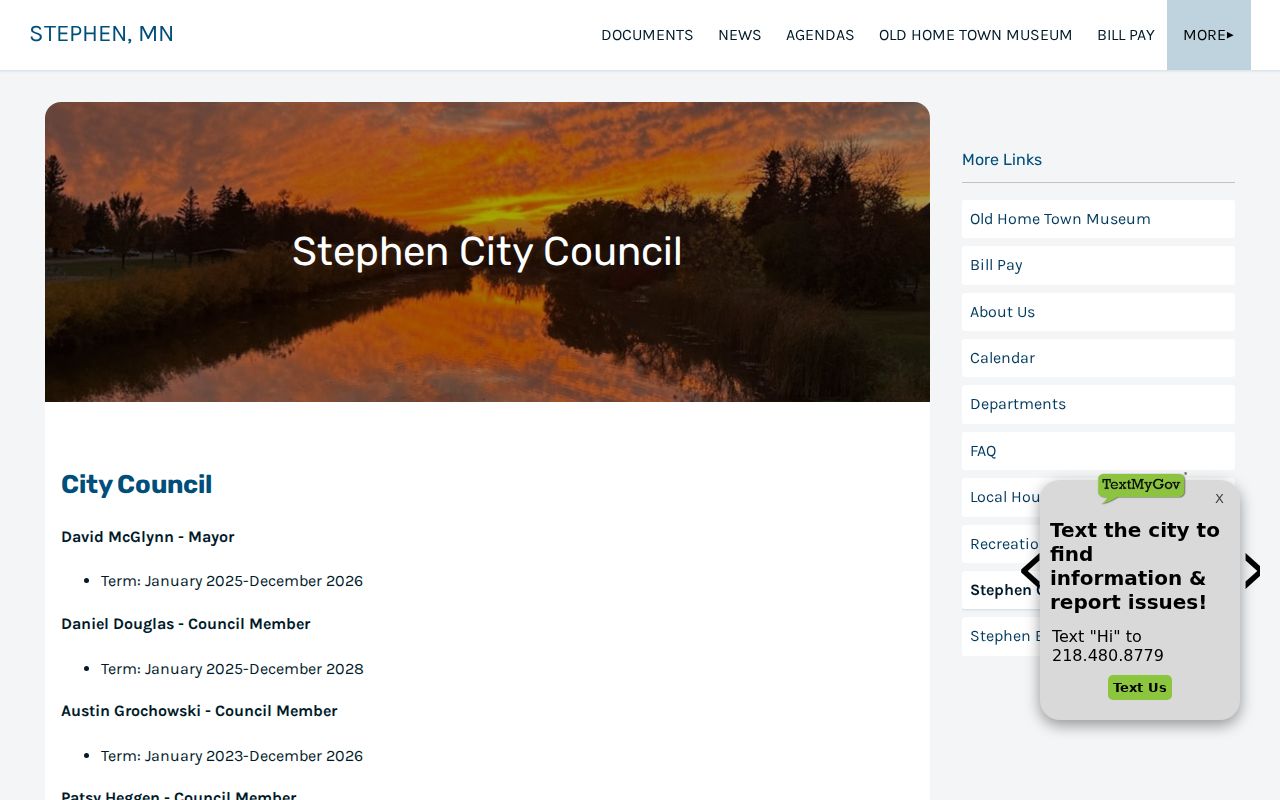This screenshot has width=1280, height=800.
Task: Click 'Term: January 2025-December 2026' text
Action: [232, 581]
